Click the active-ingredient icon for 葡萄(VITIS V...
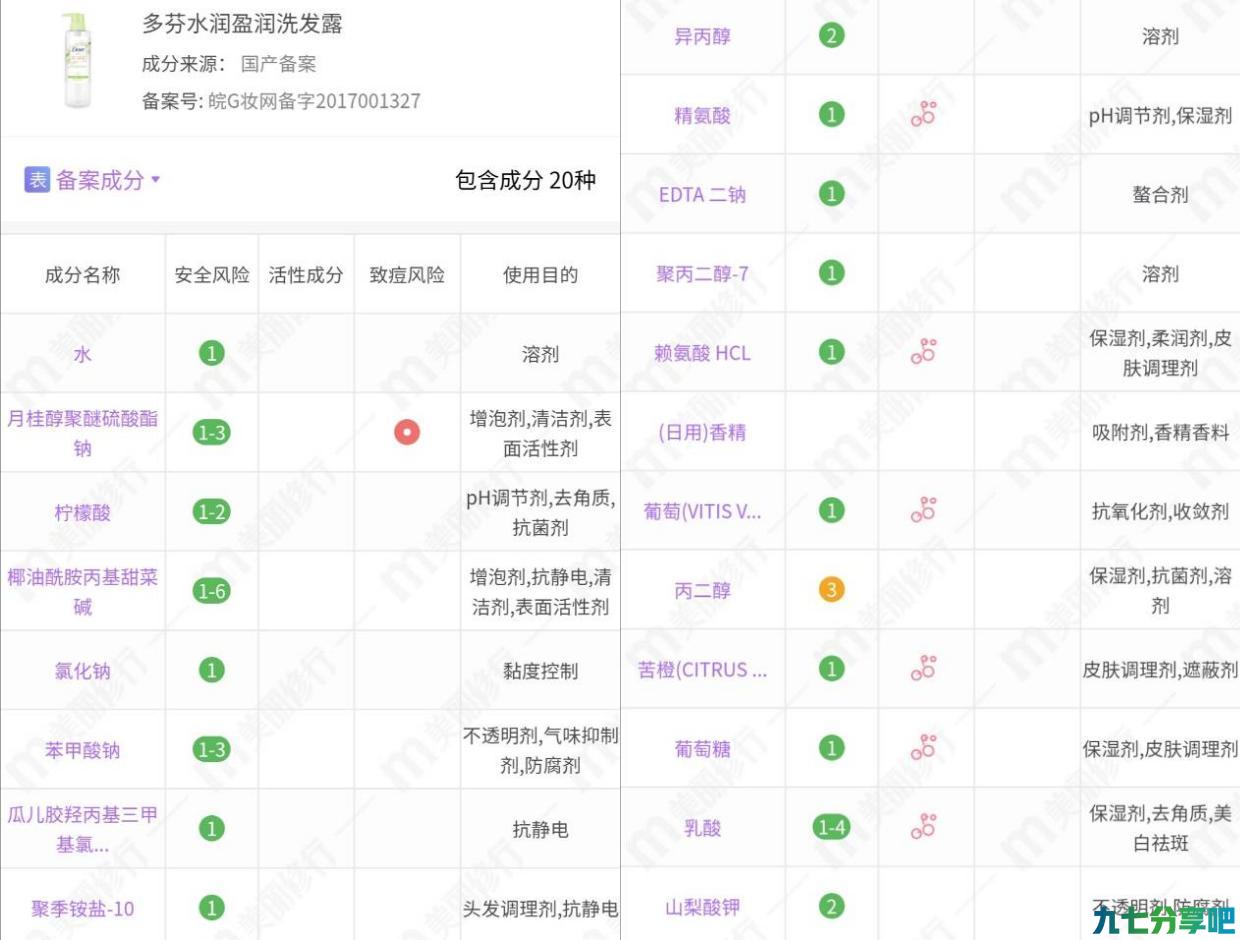The width and height of the screenshot is (1240, 940). 924,510
